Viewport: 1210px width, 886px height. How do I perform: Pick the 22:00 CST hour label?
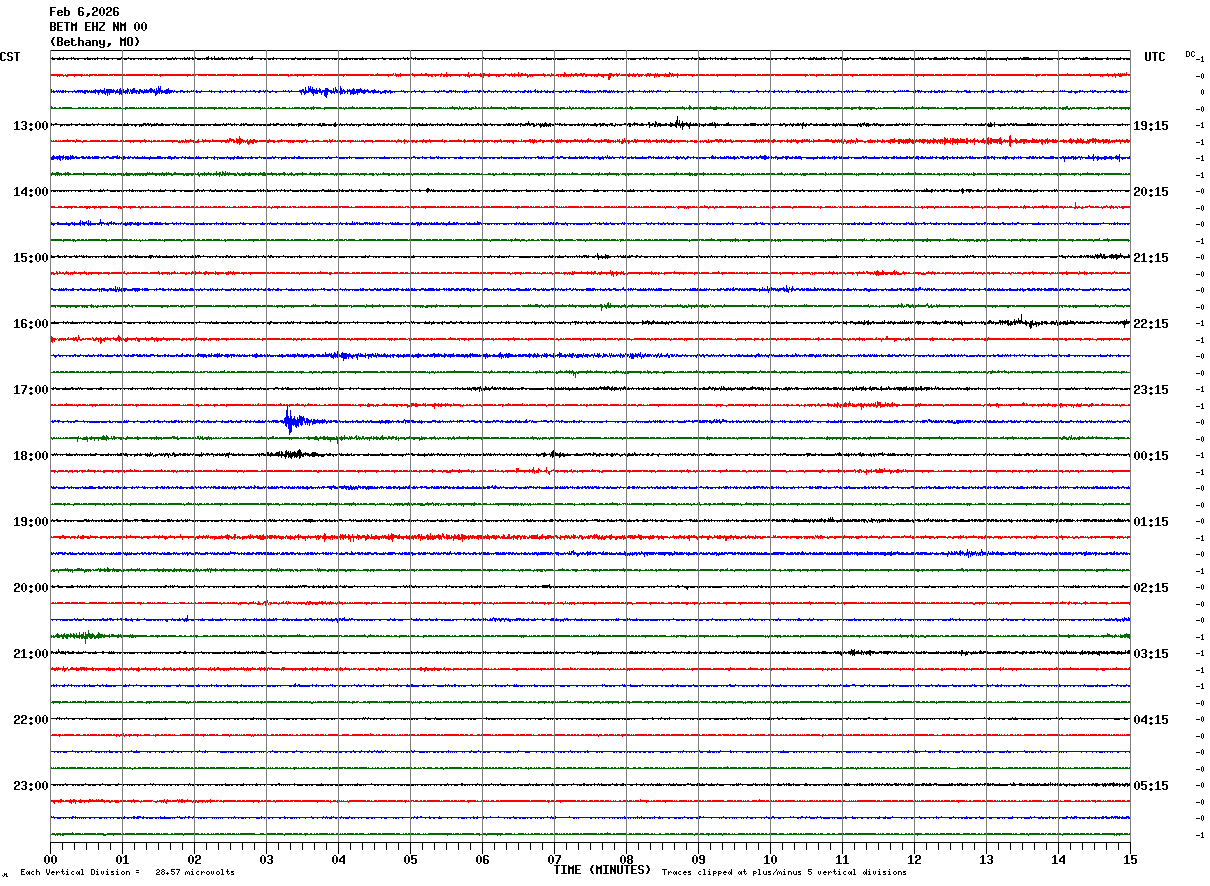pyautogui.click(x=31, y=719)
